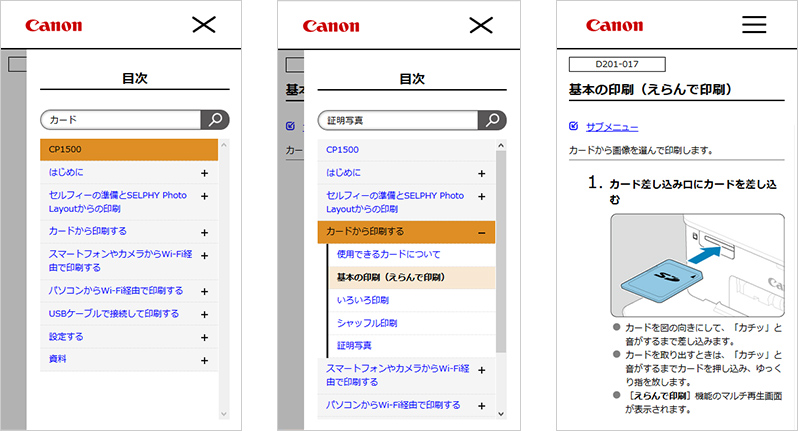Select シャッフル印刷 in the contents list

[x=367, y=323]
